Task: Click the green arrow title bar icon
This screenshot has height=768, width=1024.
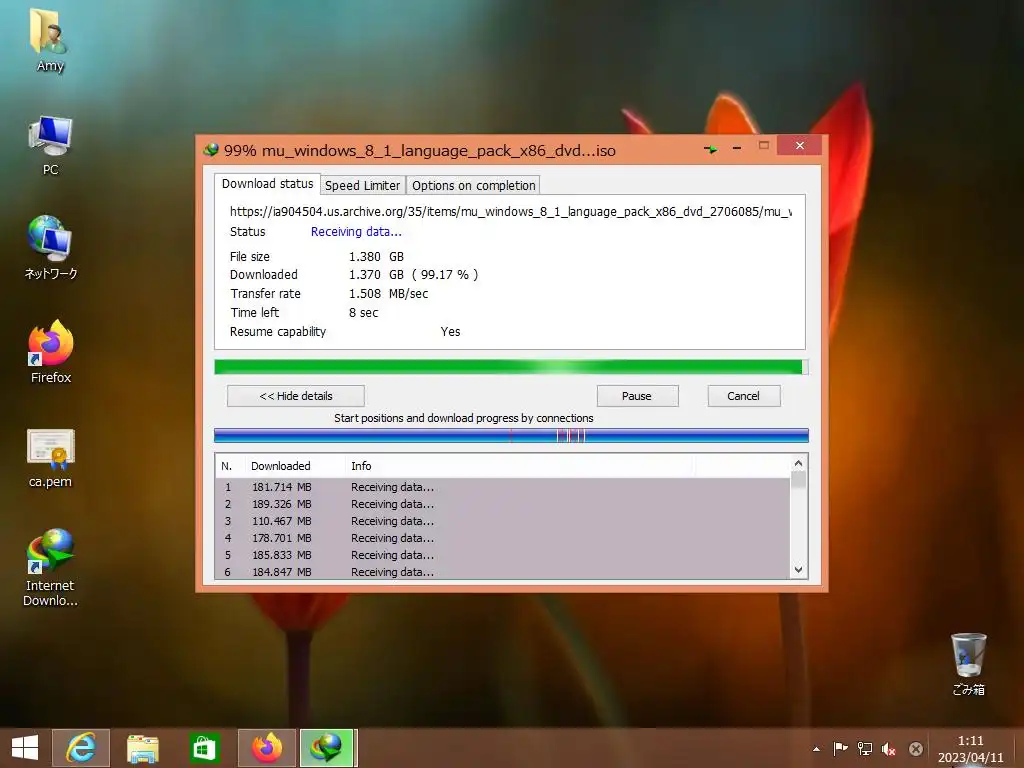Action: click(x=711, y=150)
